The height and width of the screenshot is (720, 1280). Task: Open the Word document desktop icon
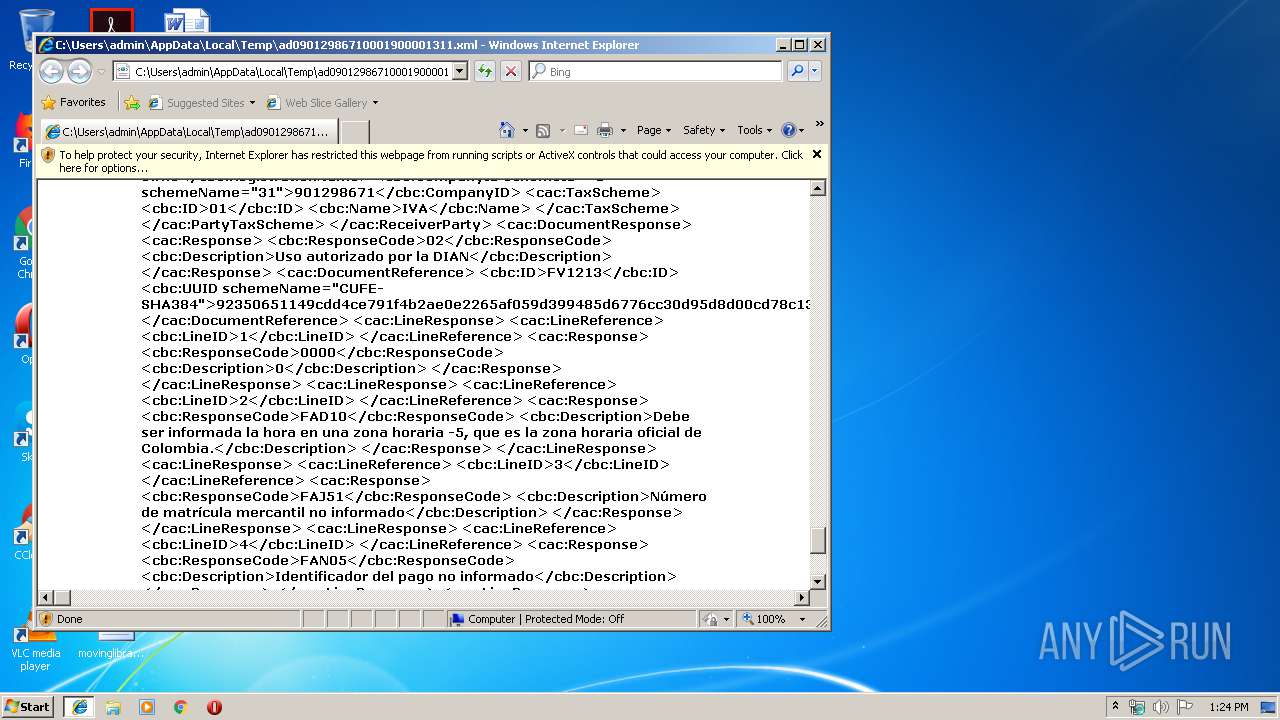click(x=187, y=21)
